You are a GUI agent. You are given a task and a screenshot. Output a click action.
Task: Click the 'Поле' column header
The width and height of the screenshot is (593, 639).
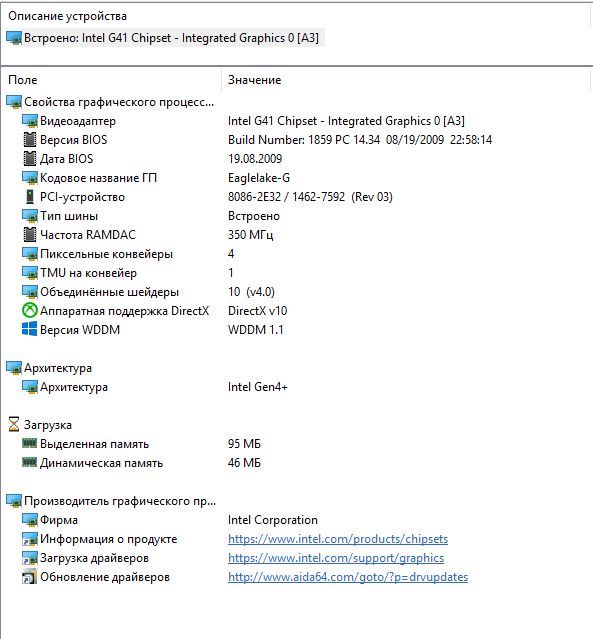pyautogui.click(x=22, y=80)
